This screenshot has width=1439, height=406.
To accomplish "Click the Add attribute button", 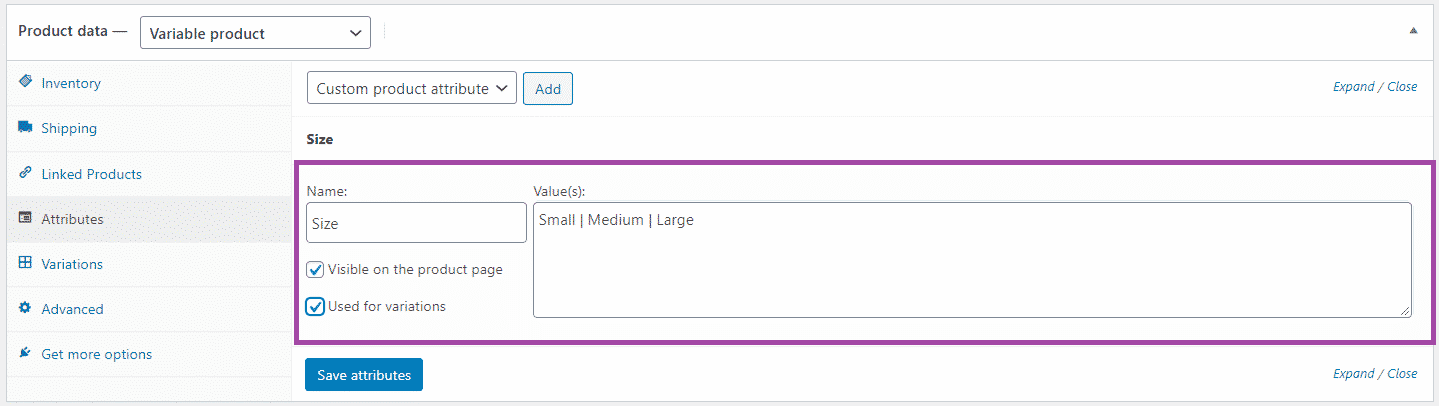I will (548, 89).
